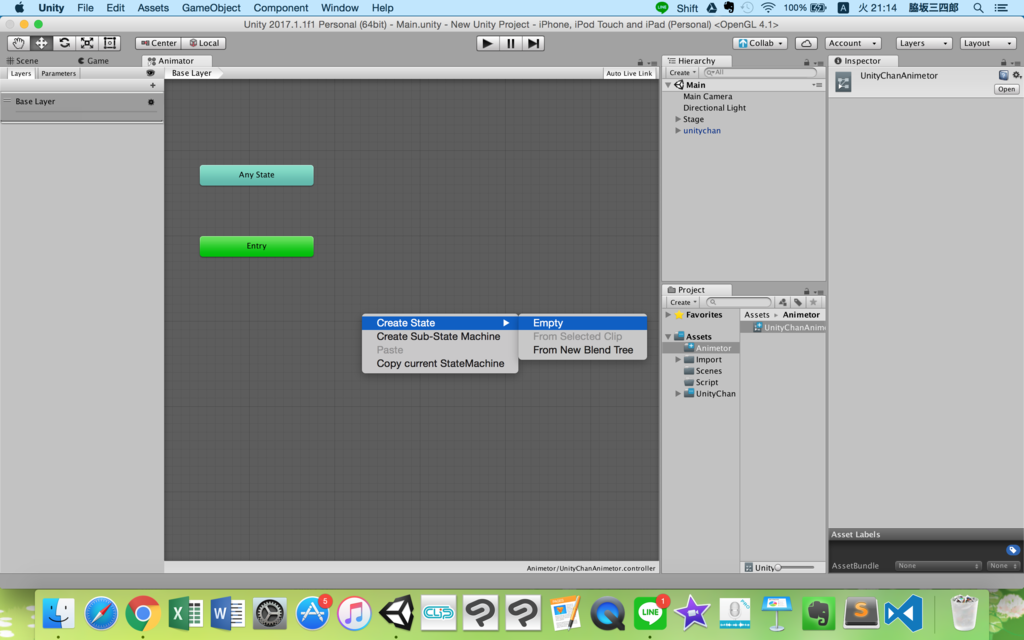Viewport: 1024px width, 640px height.
Task: Click the Open button in Inspector
Action: [1006, 89]
